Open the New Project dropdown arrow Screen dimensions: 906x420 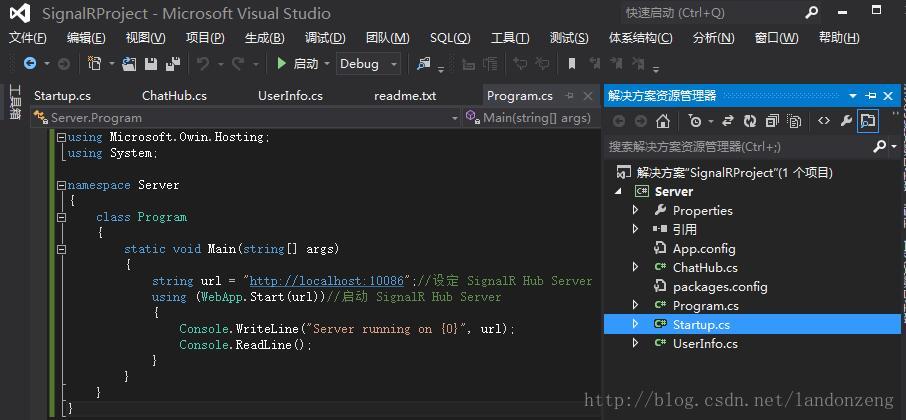[x=112, y=64]
